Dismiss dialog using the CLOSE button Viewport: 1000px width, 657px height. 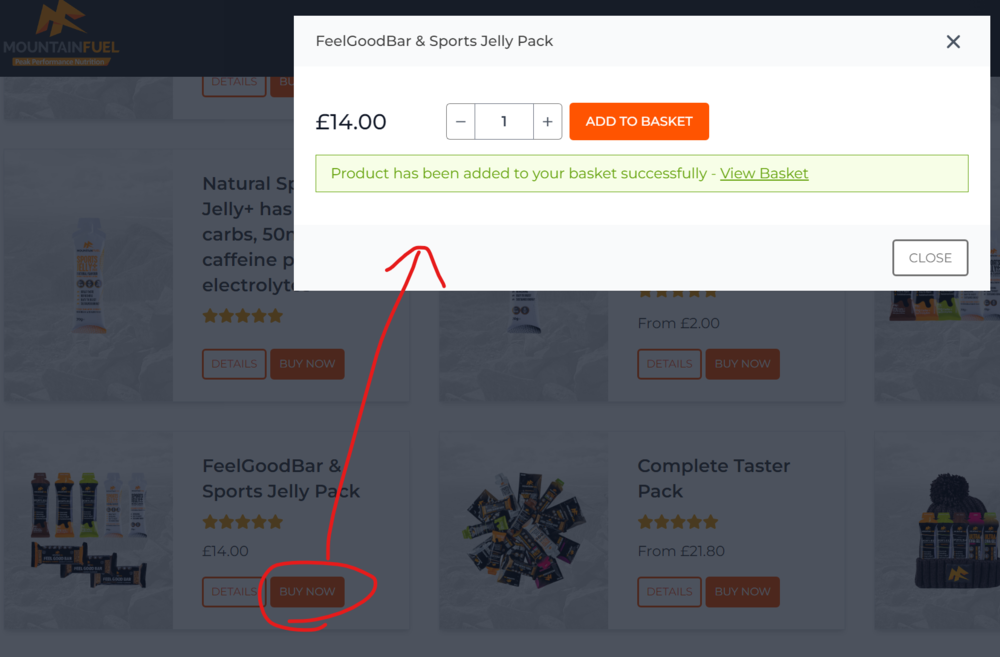[x=930, y=258]
